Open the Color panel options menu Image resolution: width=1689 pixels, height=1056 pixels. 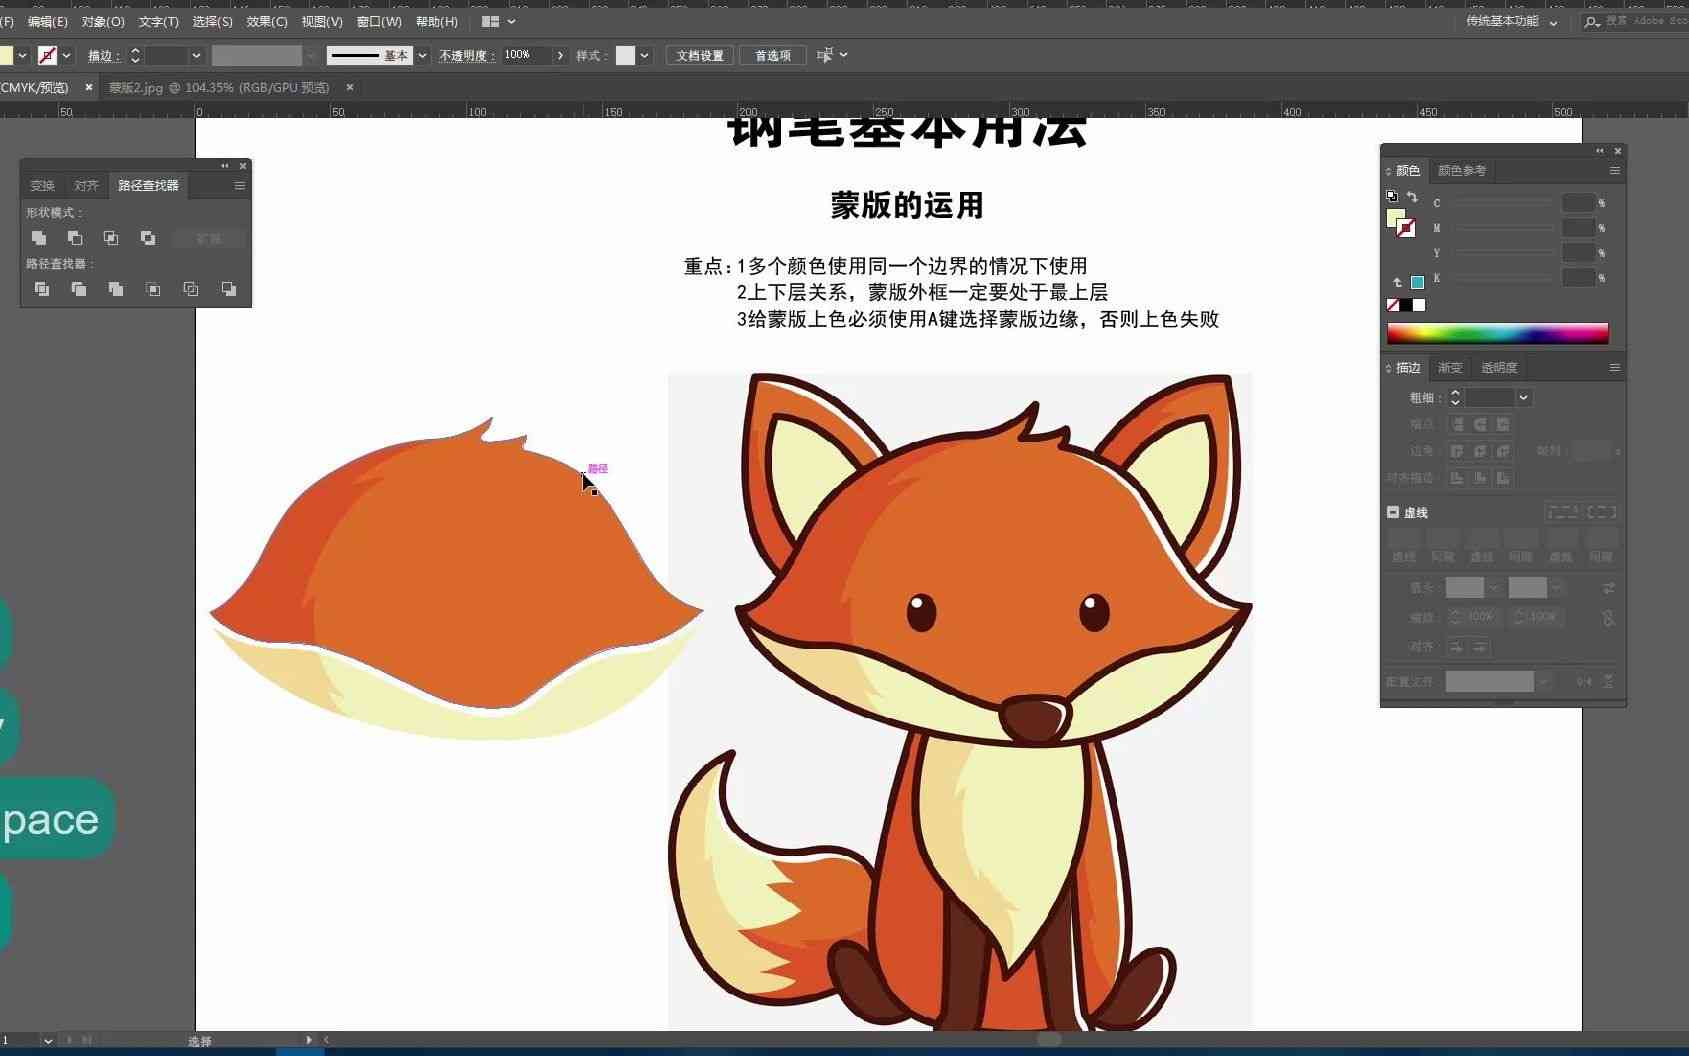click(1614, 171)
